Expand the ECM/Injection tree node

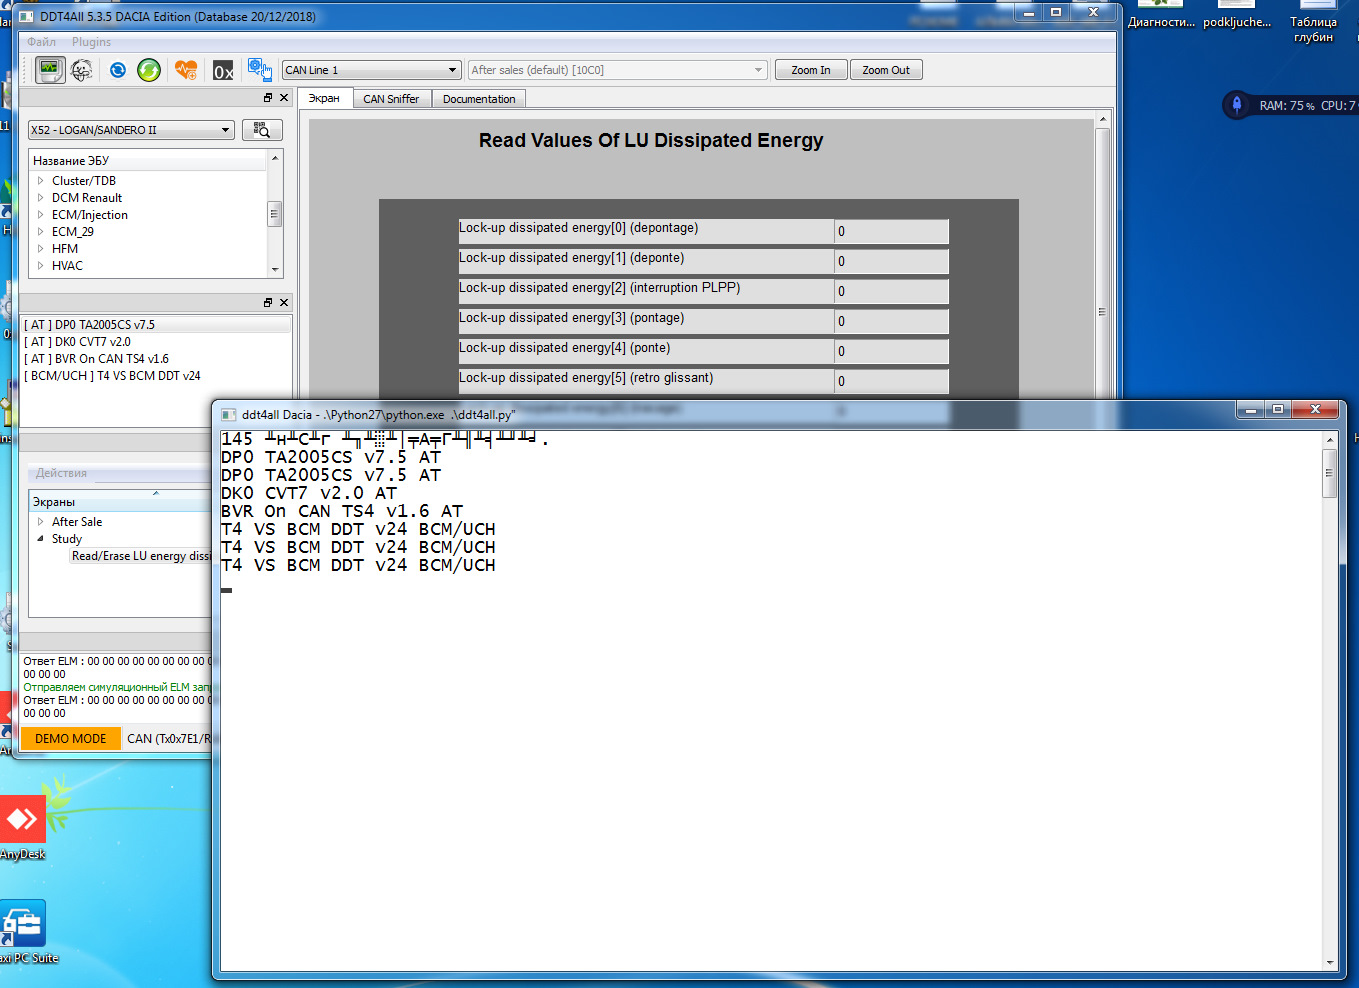[40, 215]
